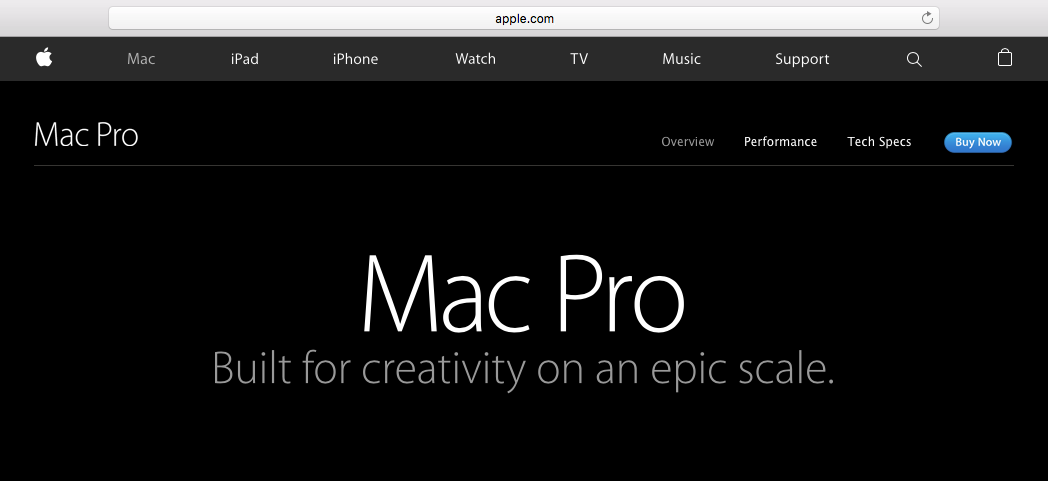
Task: Go to the iPhone section
Action: [x=356, y=59]
